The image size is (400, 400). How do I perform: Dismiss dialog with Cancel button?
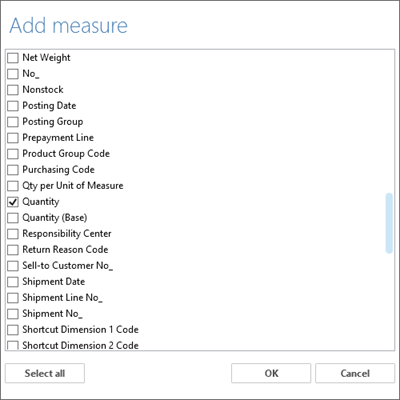(355, 373)
